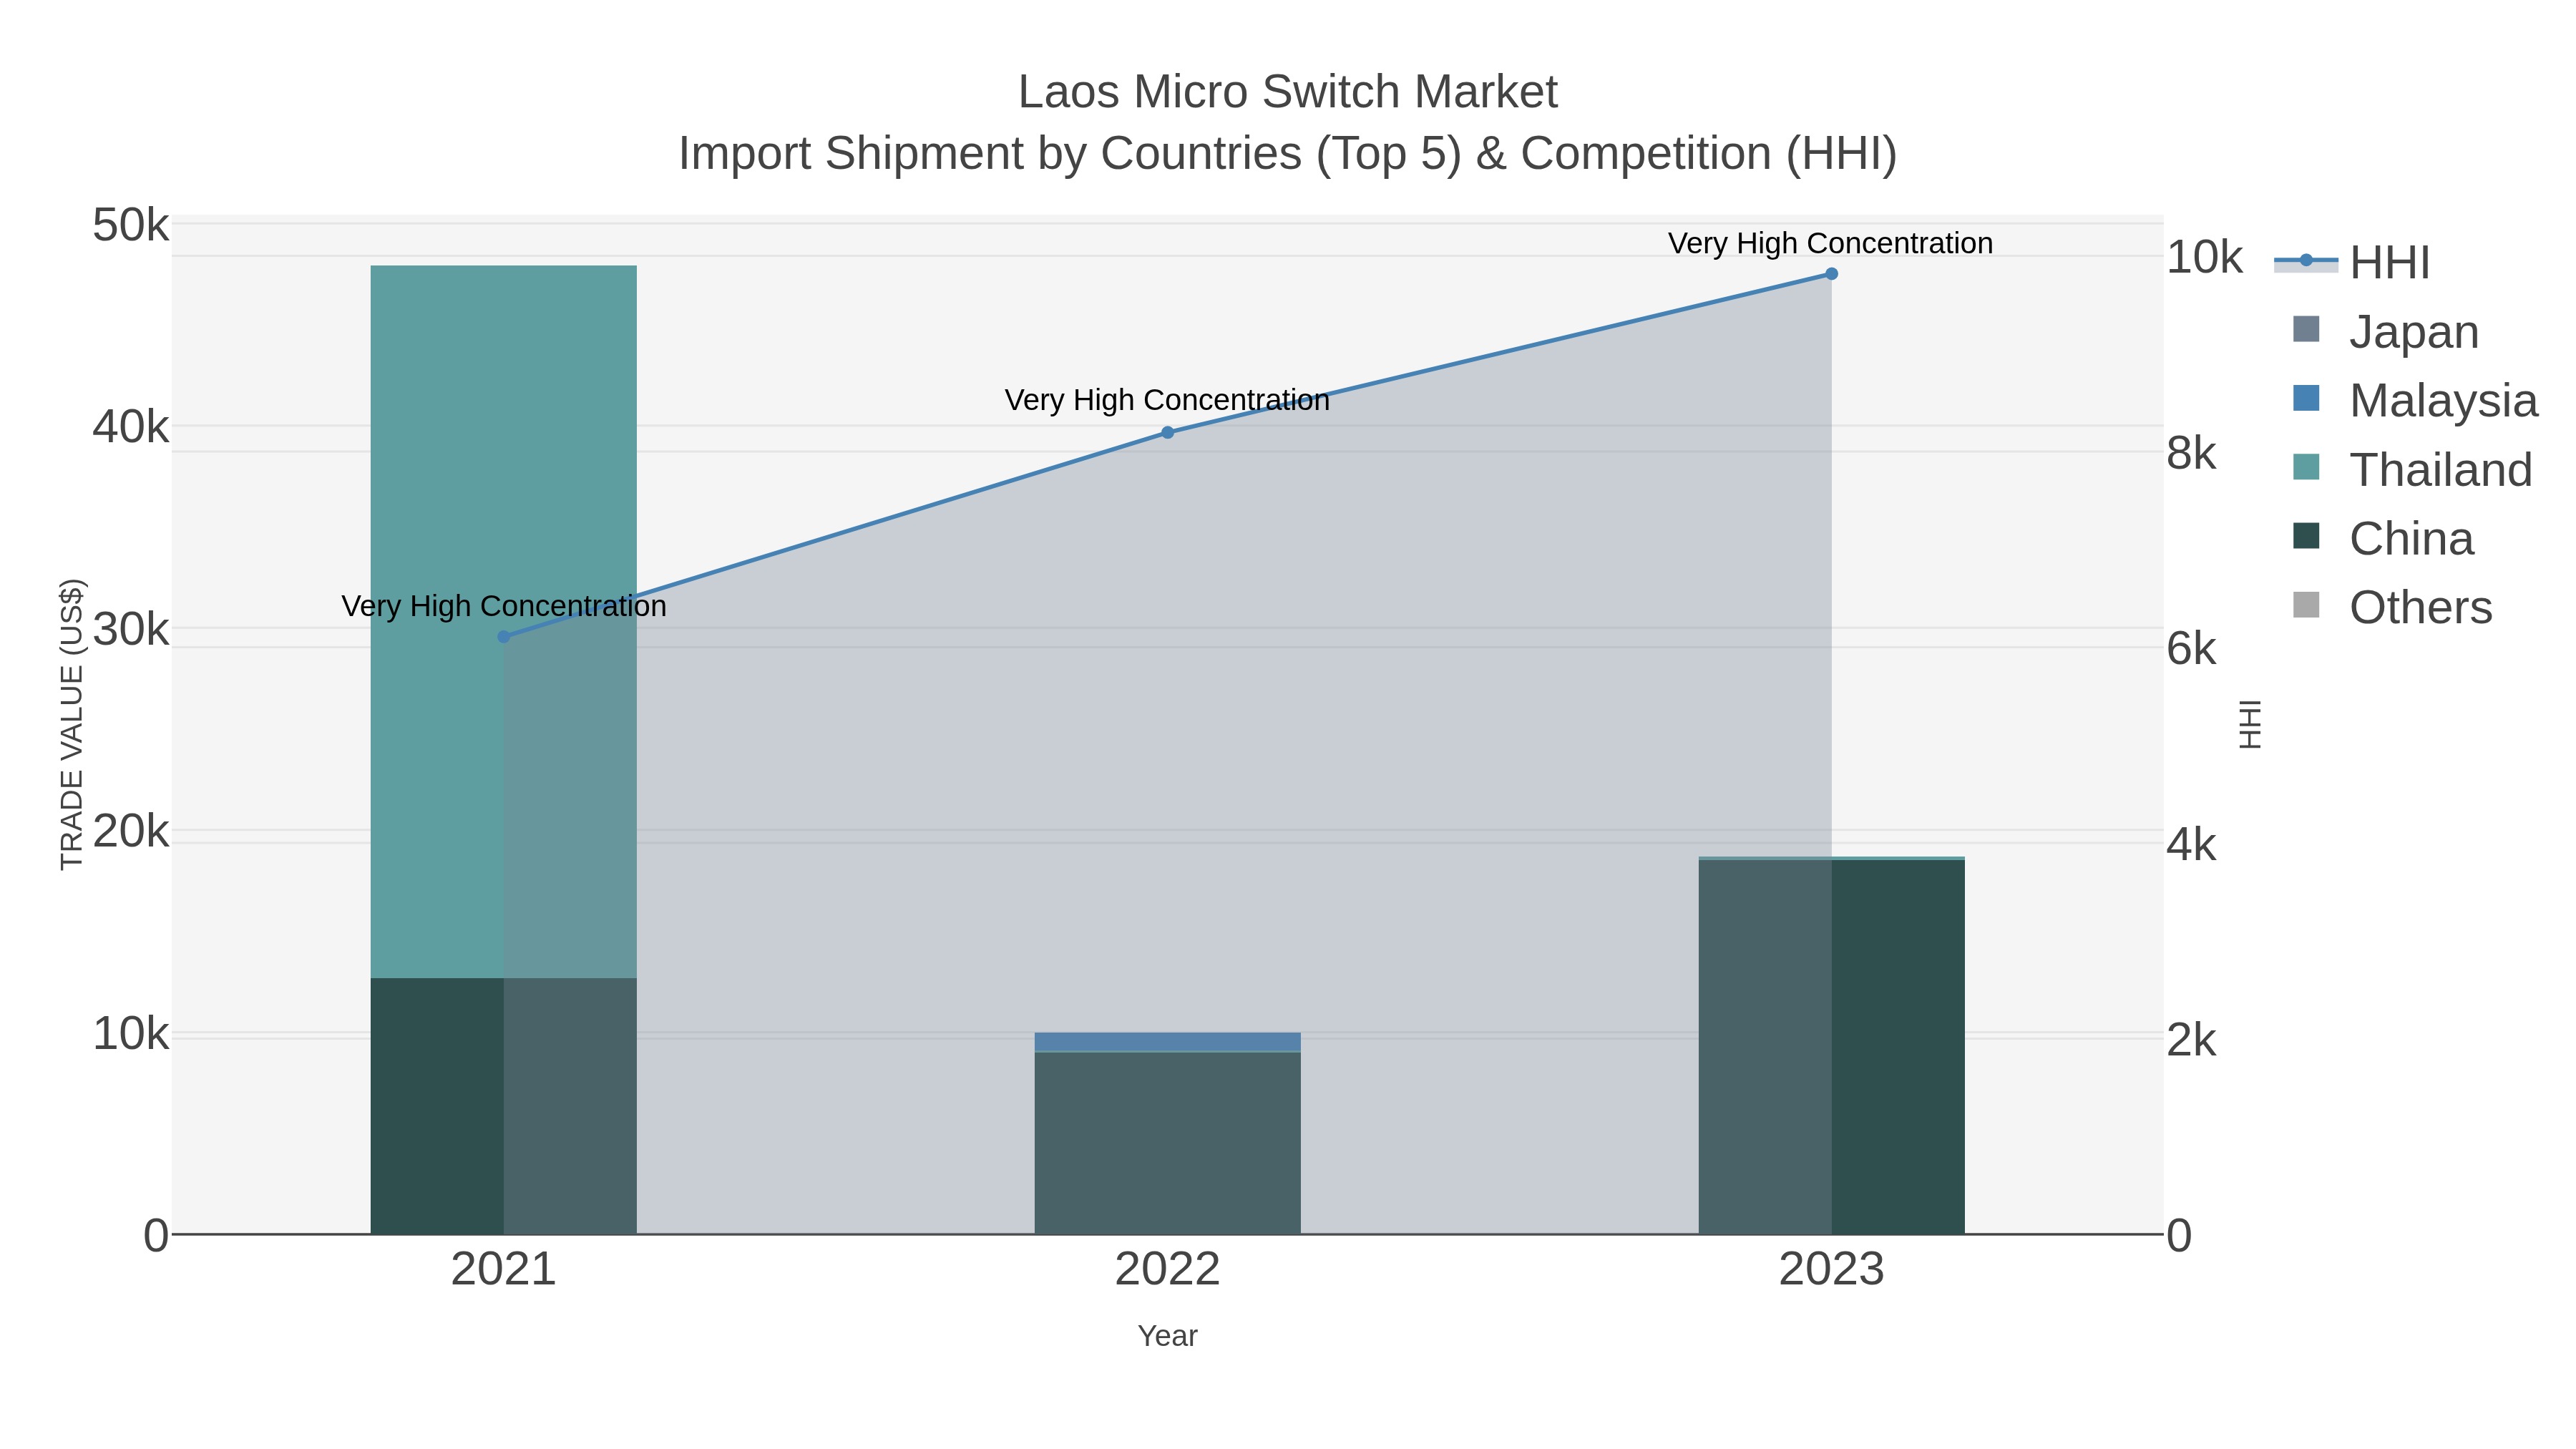Toggle the Thailand legend entry

pyautogui.click(x=2412, y=469)
